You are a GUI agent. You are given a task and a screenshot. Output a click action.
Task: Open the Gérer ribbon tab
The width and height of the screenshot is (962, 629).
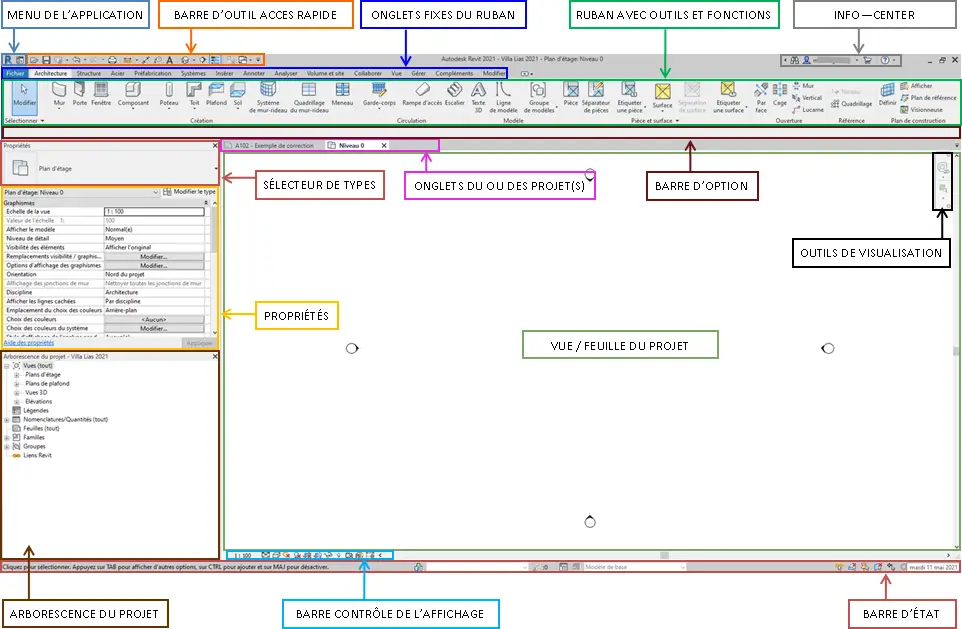pyautogui.click(x=418, y=74)
